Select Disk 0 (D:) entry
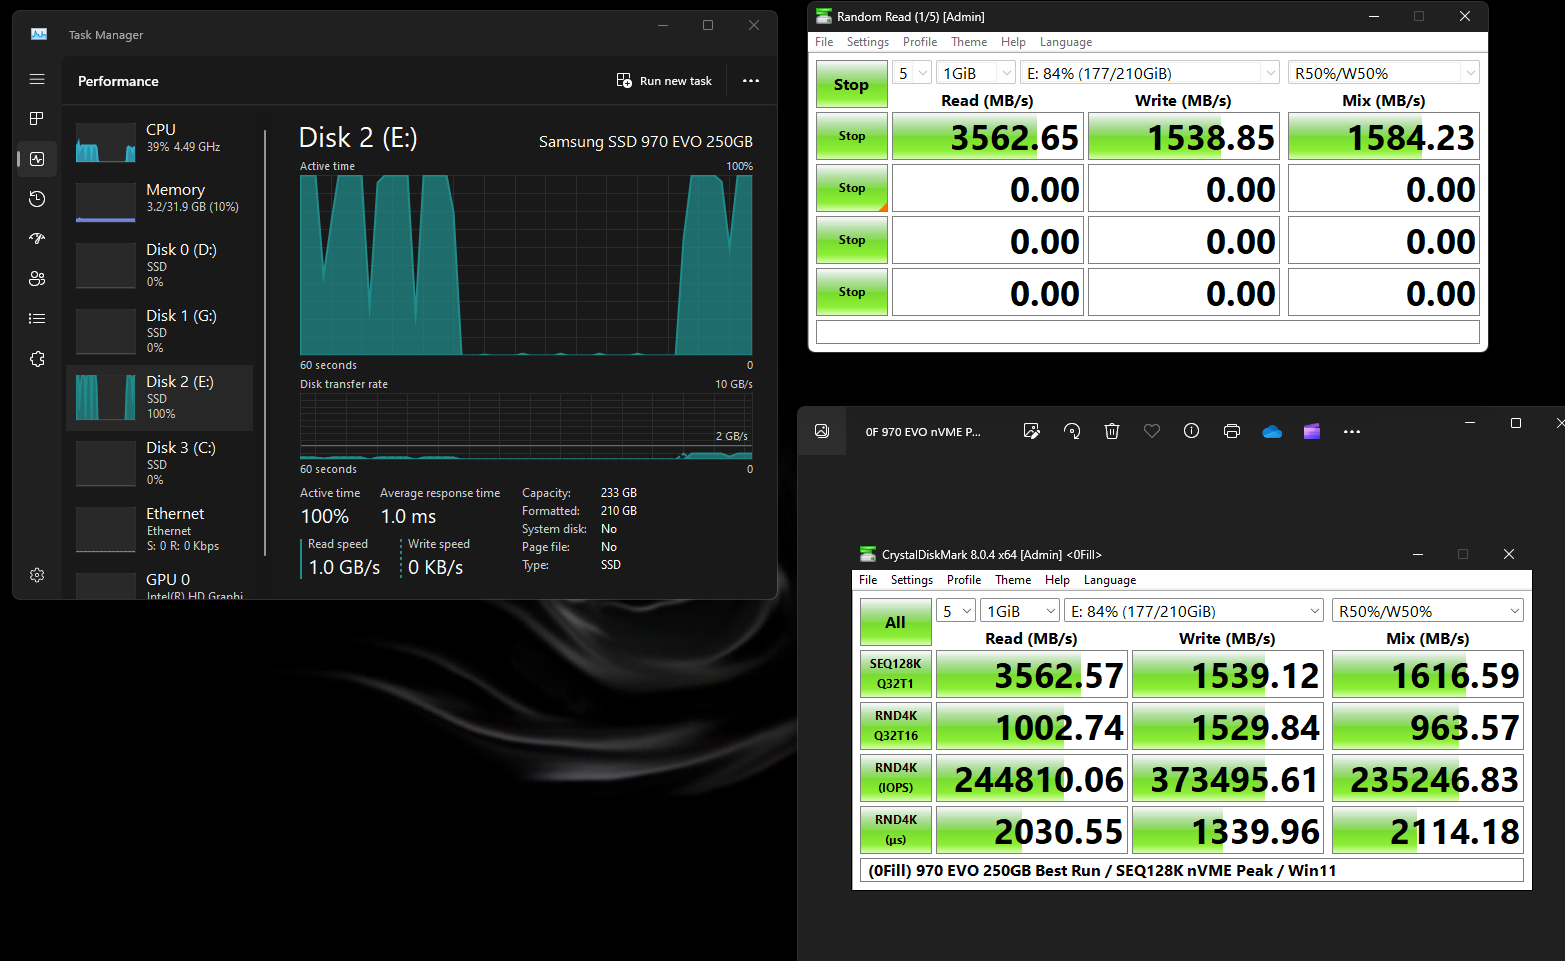 pyautogui.click(x=160, y=265)
